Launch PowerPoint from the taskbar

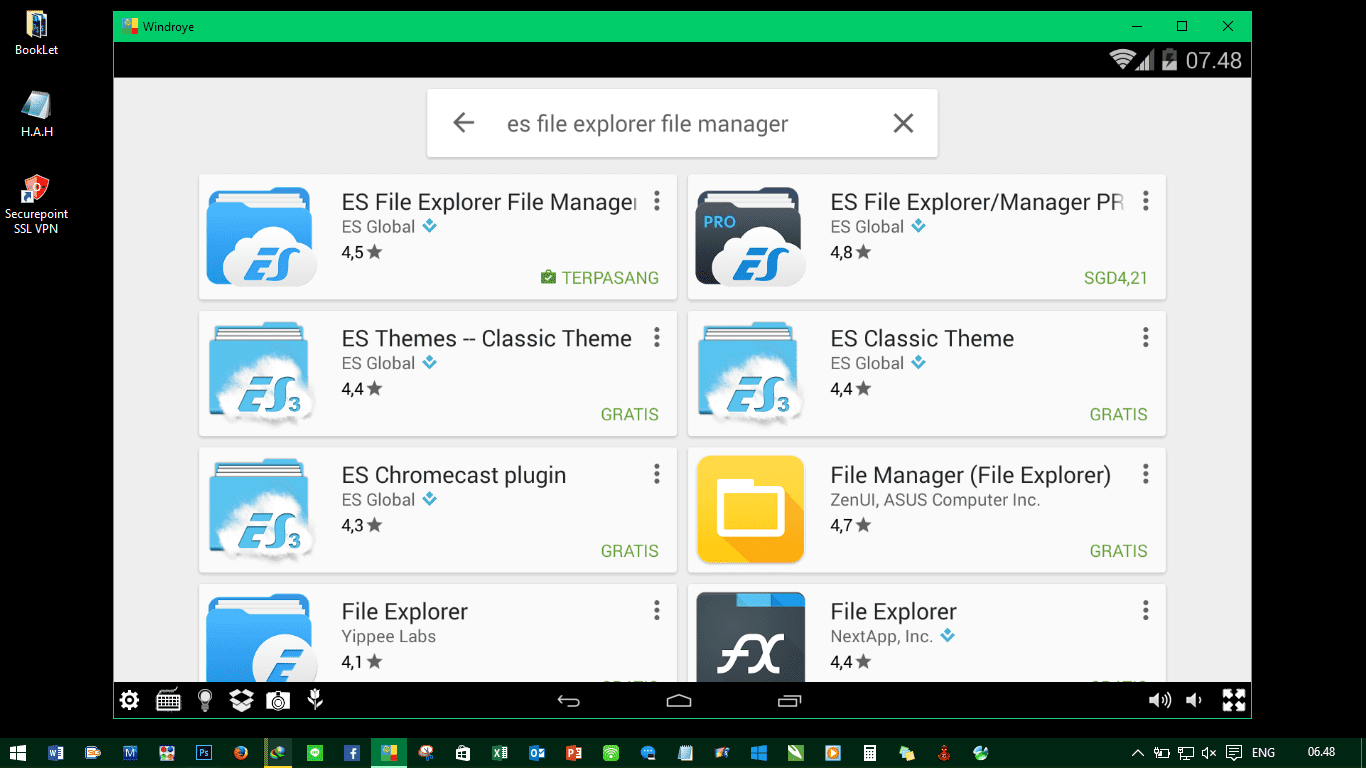574,752
